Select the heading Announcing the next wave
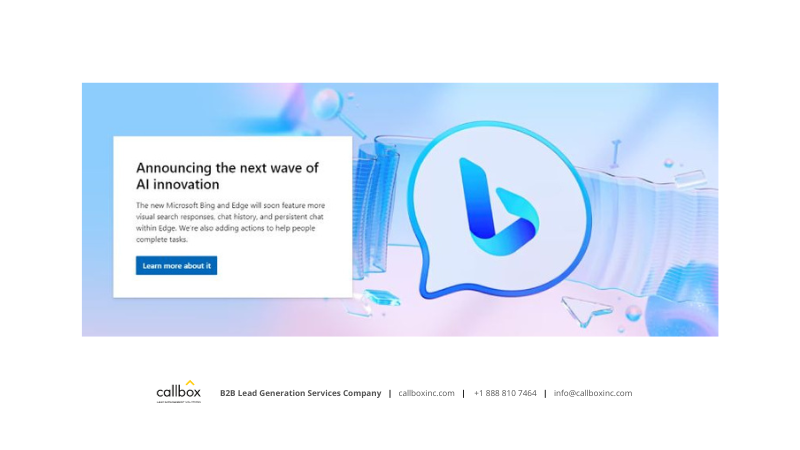 click(227, 176)
